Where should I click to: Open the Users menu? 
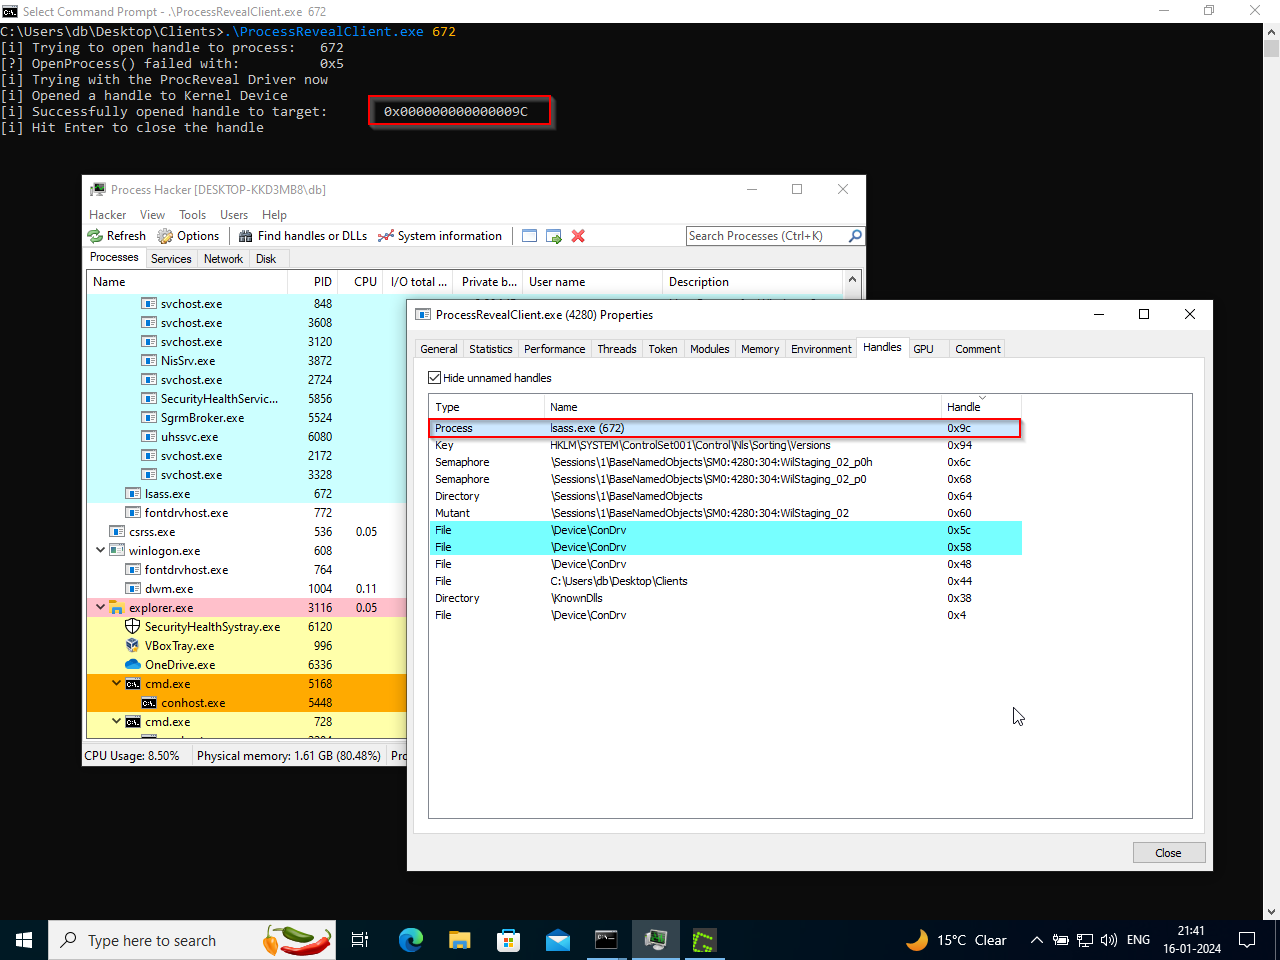(234, 215)
